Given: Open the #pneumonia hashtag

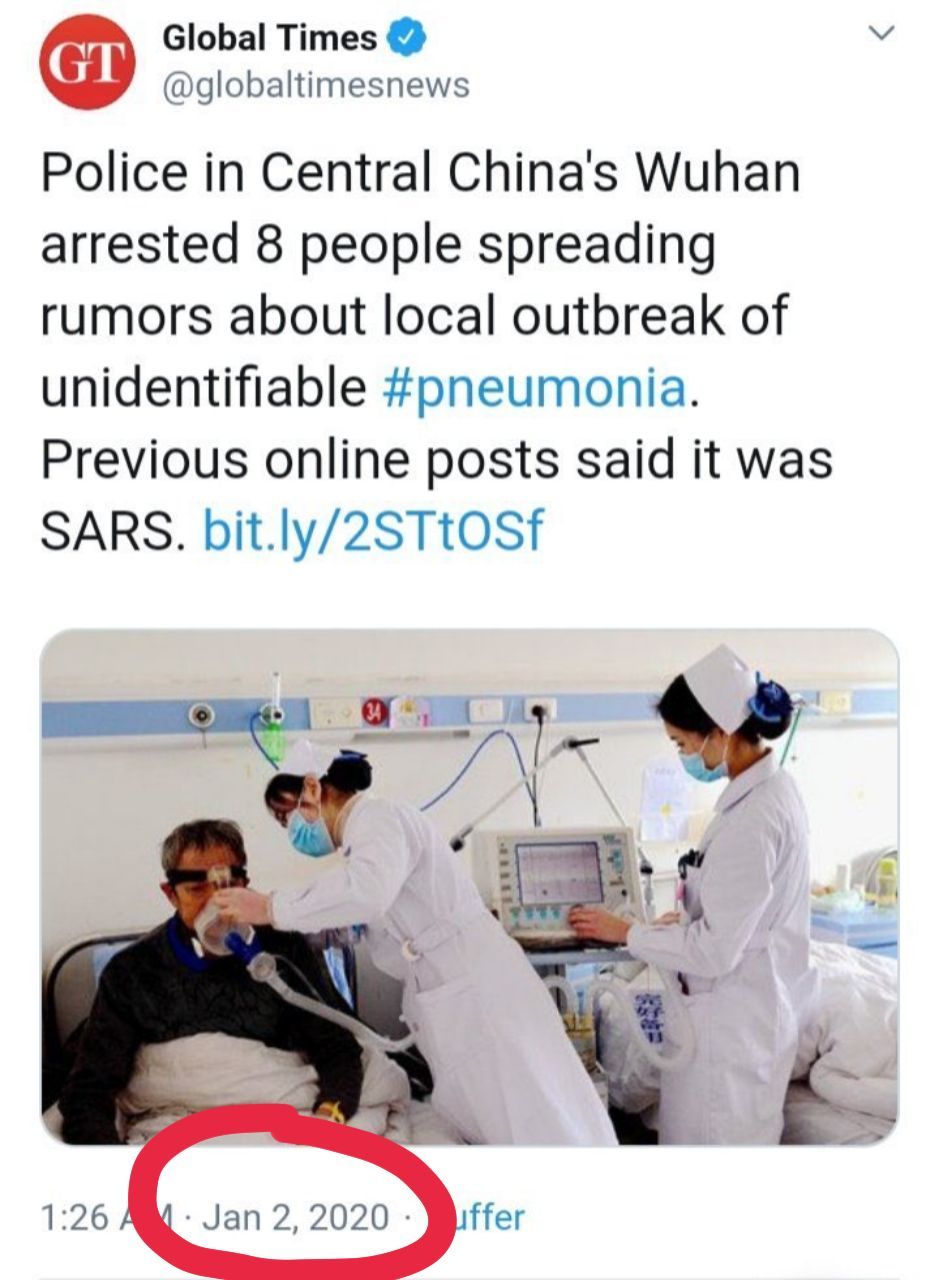Looking at the screenshot, I should pyautogui.click(x=535, y=388).
